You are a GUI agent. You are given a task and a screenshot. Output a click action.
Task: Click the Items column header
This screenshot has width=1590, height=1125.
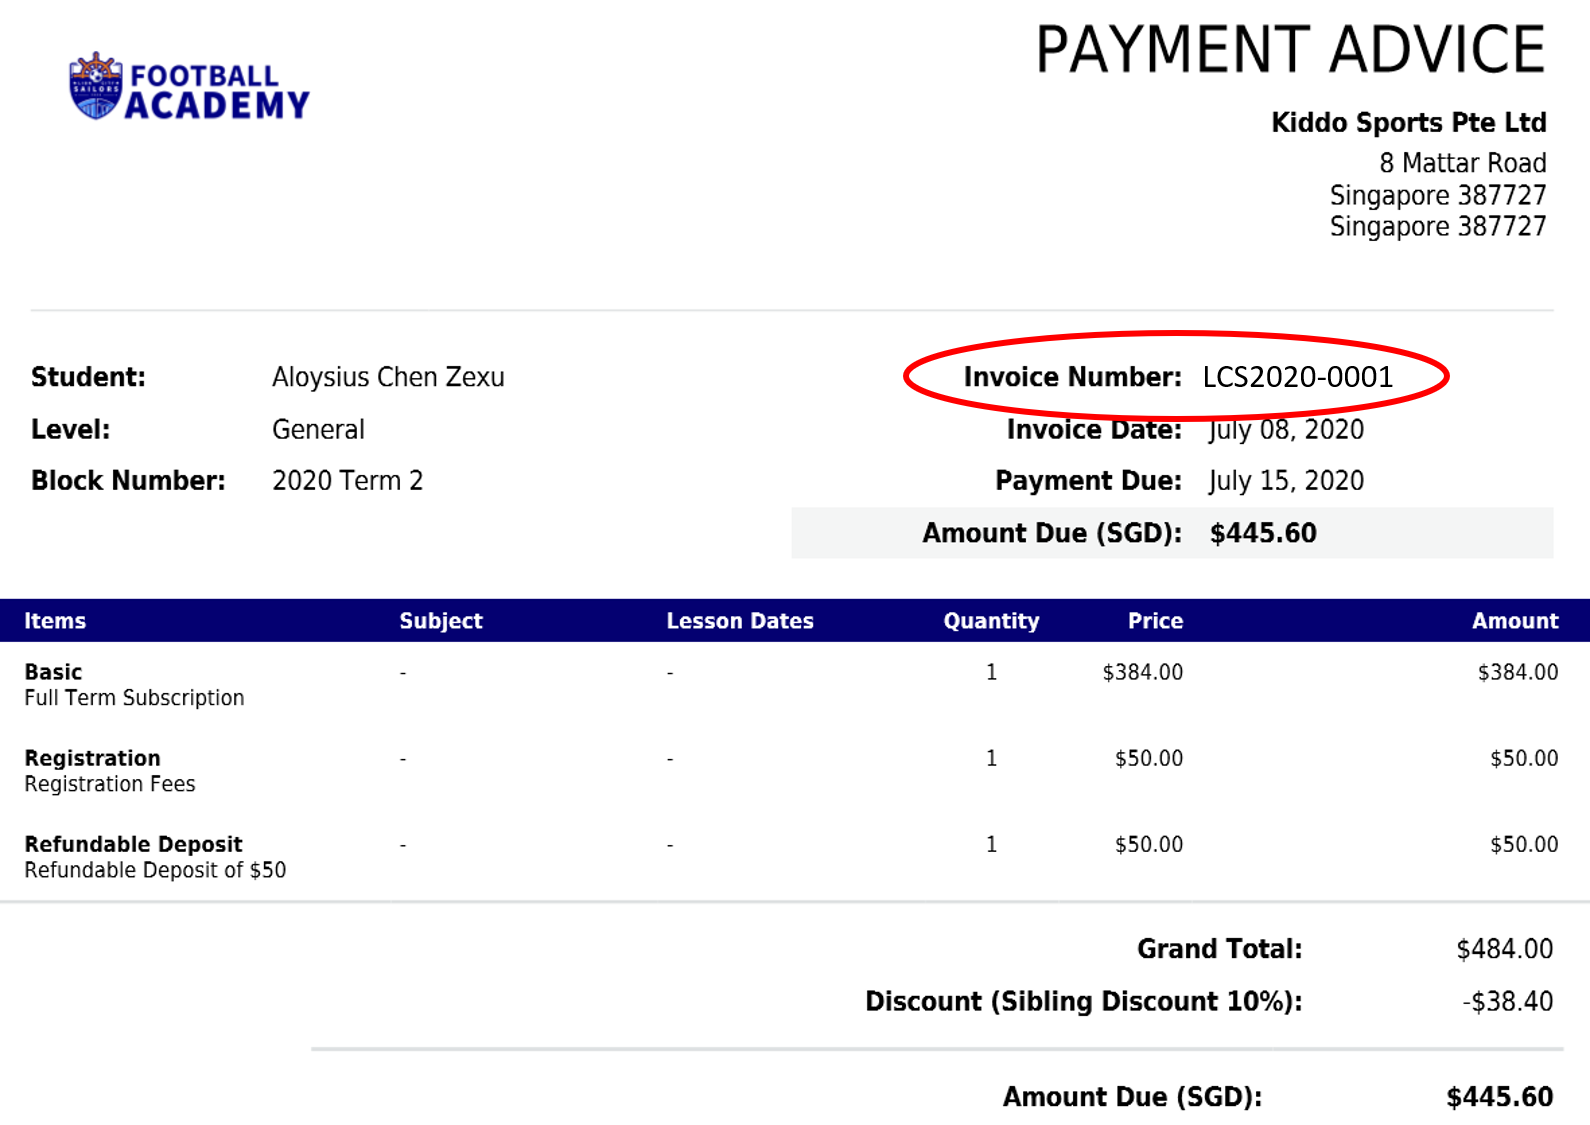(x=55, y=621)
